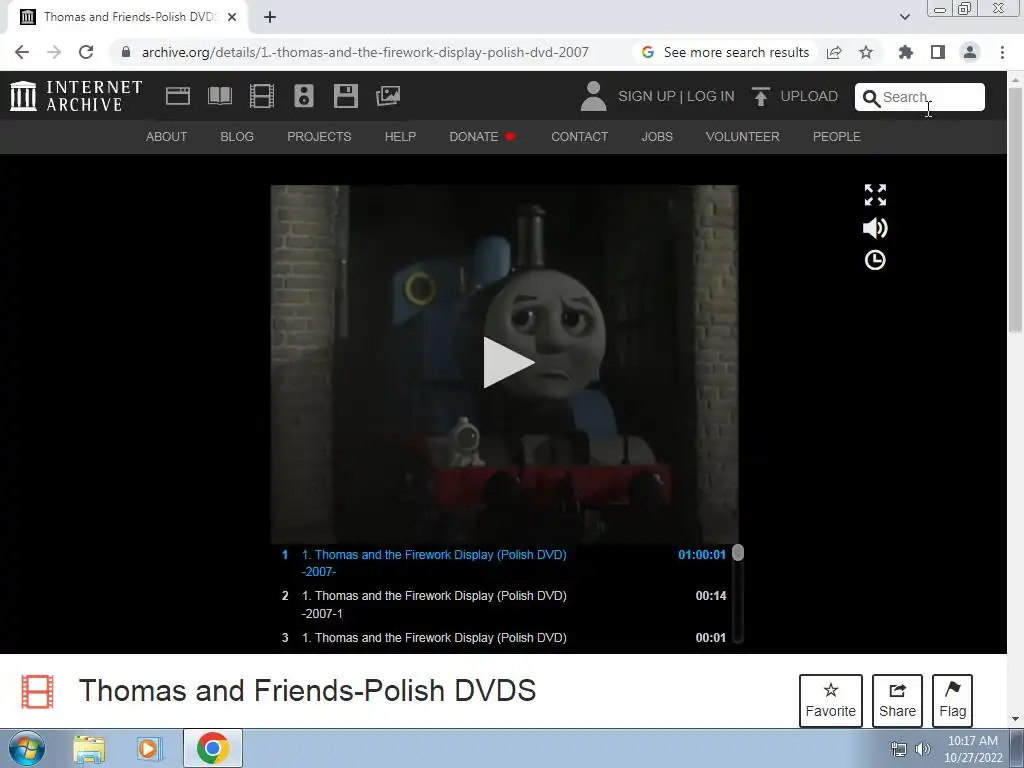Open the Internet Archive home logo
1024x768 pixels.
coord(76,96)
